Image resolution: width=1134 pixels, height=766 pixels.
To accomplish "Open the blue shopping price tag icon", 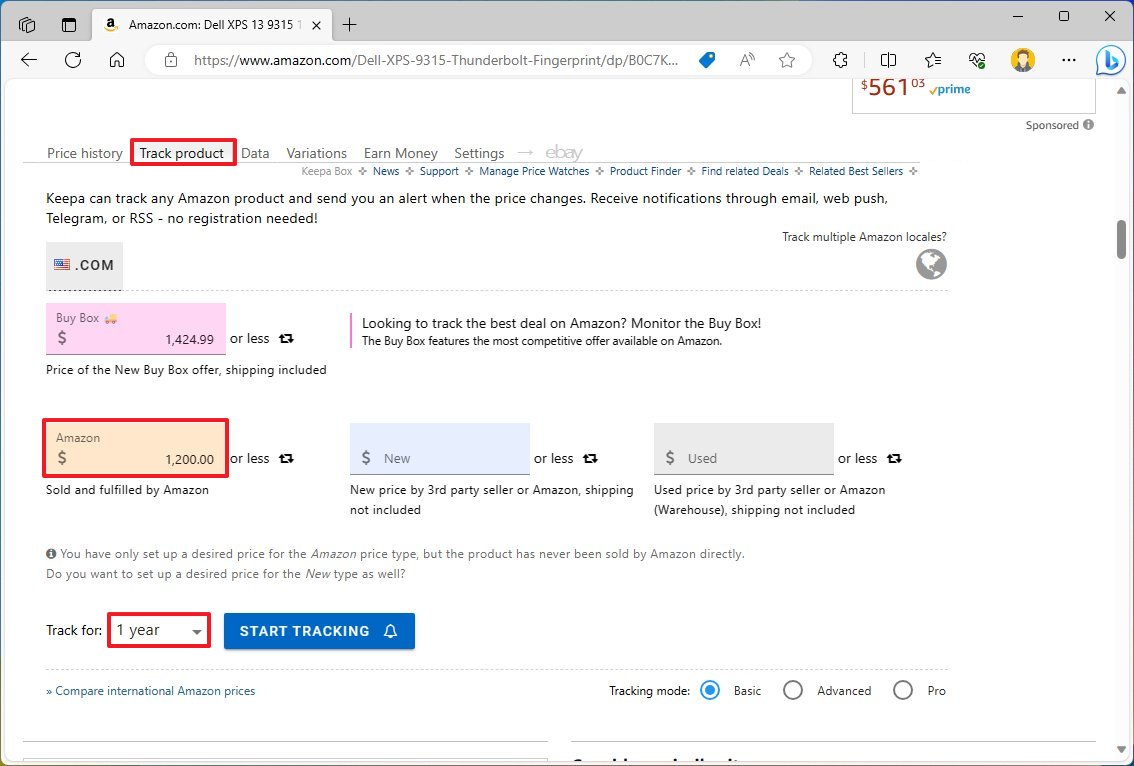I will (707, 60).
